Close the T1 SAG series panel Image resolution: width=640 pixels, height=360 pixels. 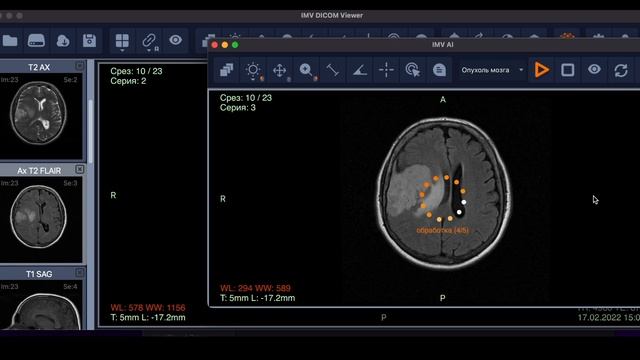pos(80,272)
